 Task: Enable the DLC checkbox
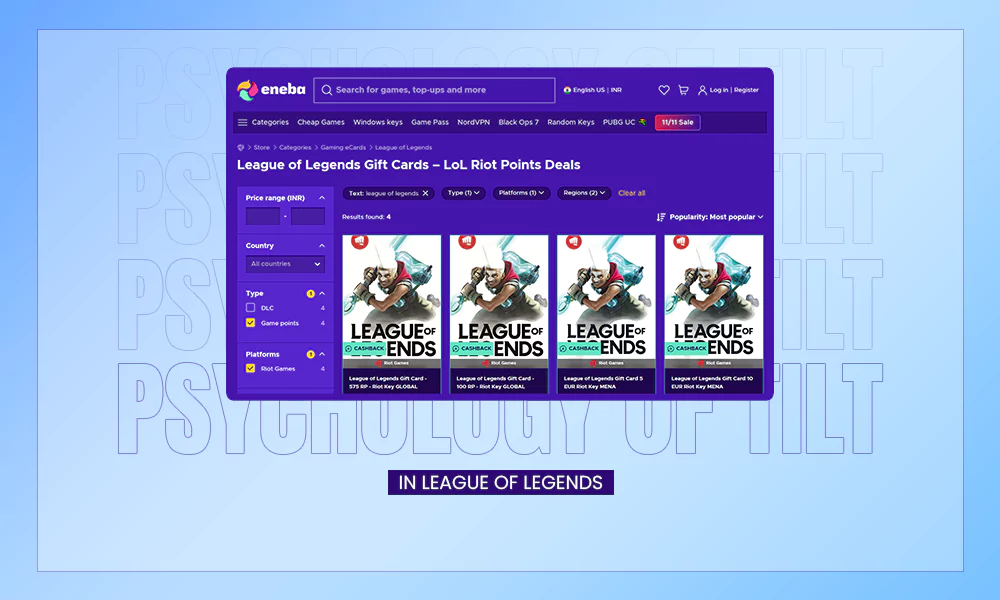pyautogui.click(x=250, y=308)
